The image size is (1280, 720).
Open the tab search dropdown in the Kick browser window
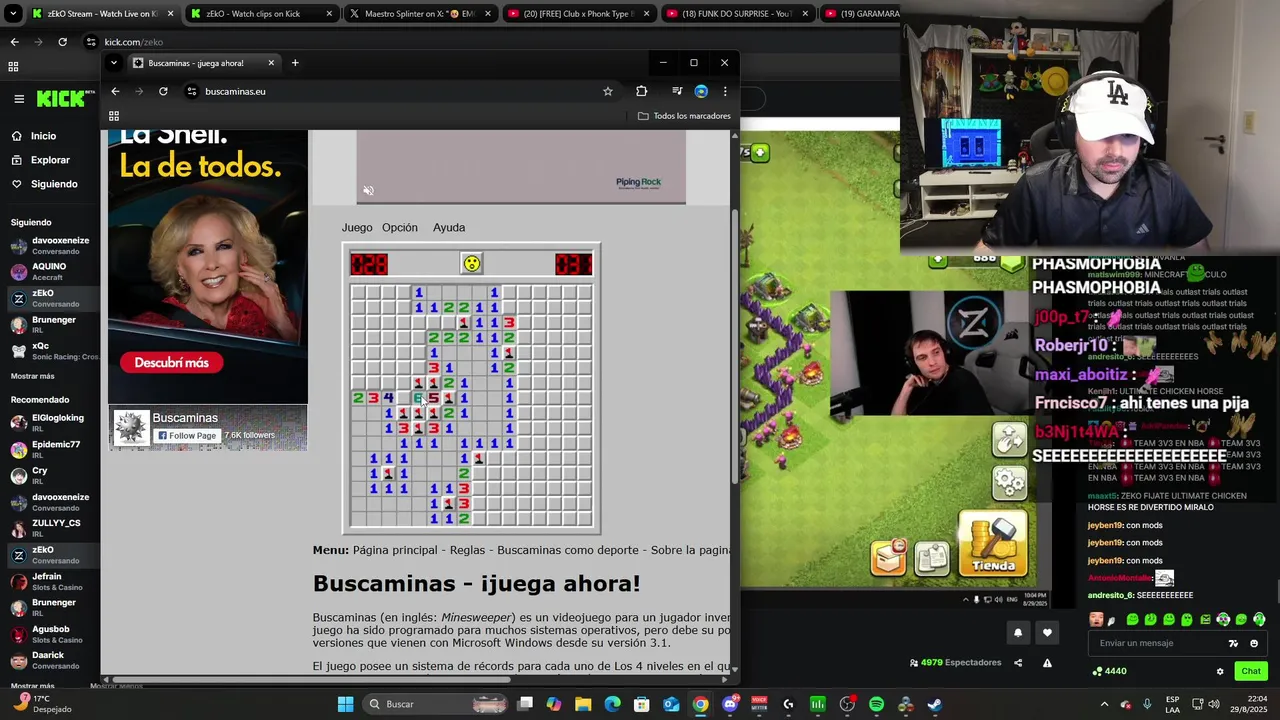(x=13, y=14)
